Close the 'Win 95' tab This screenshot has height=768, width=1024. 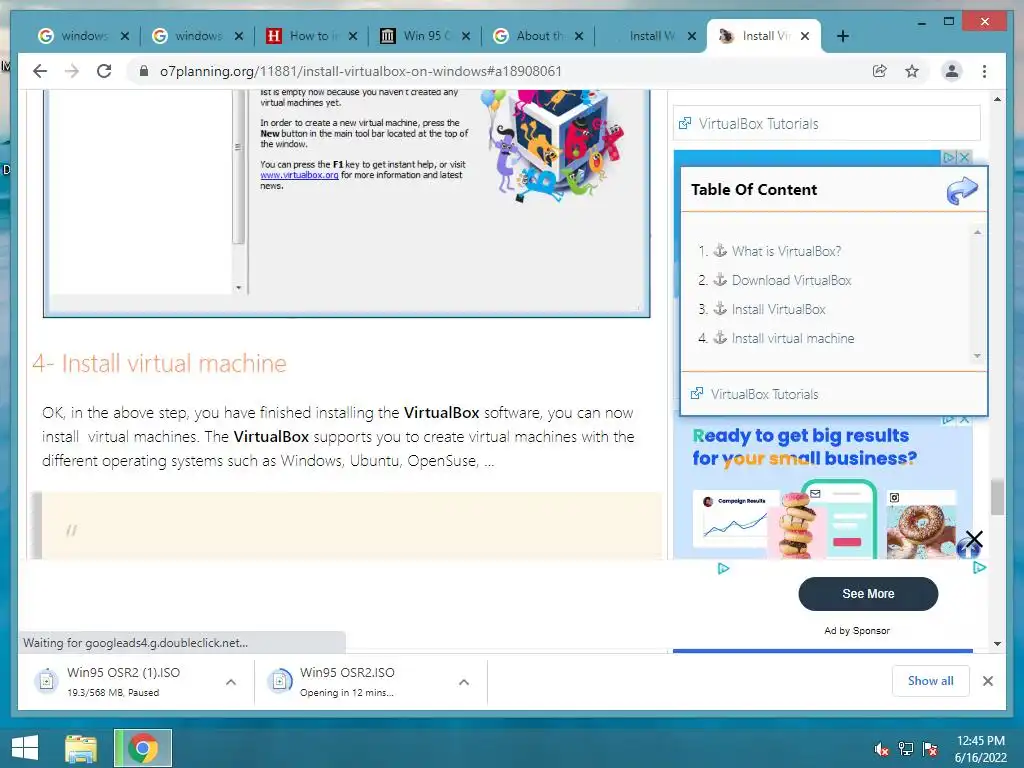(x=466, y=36)
